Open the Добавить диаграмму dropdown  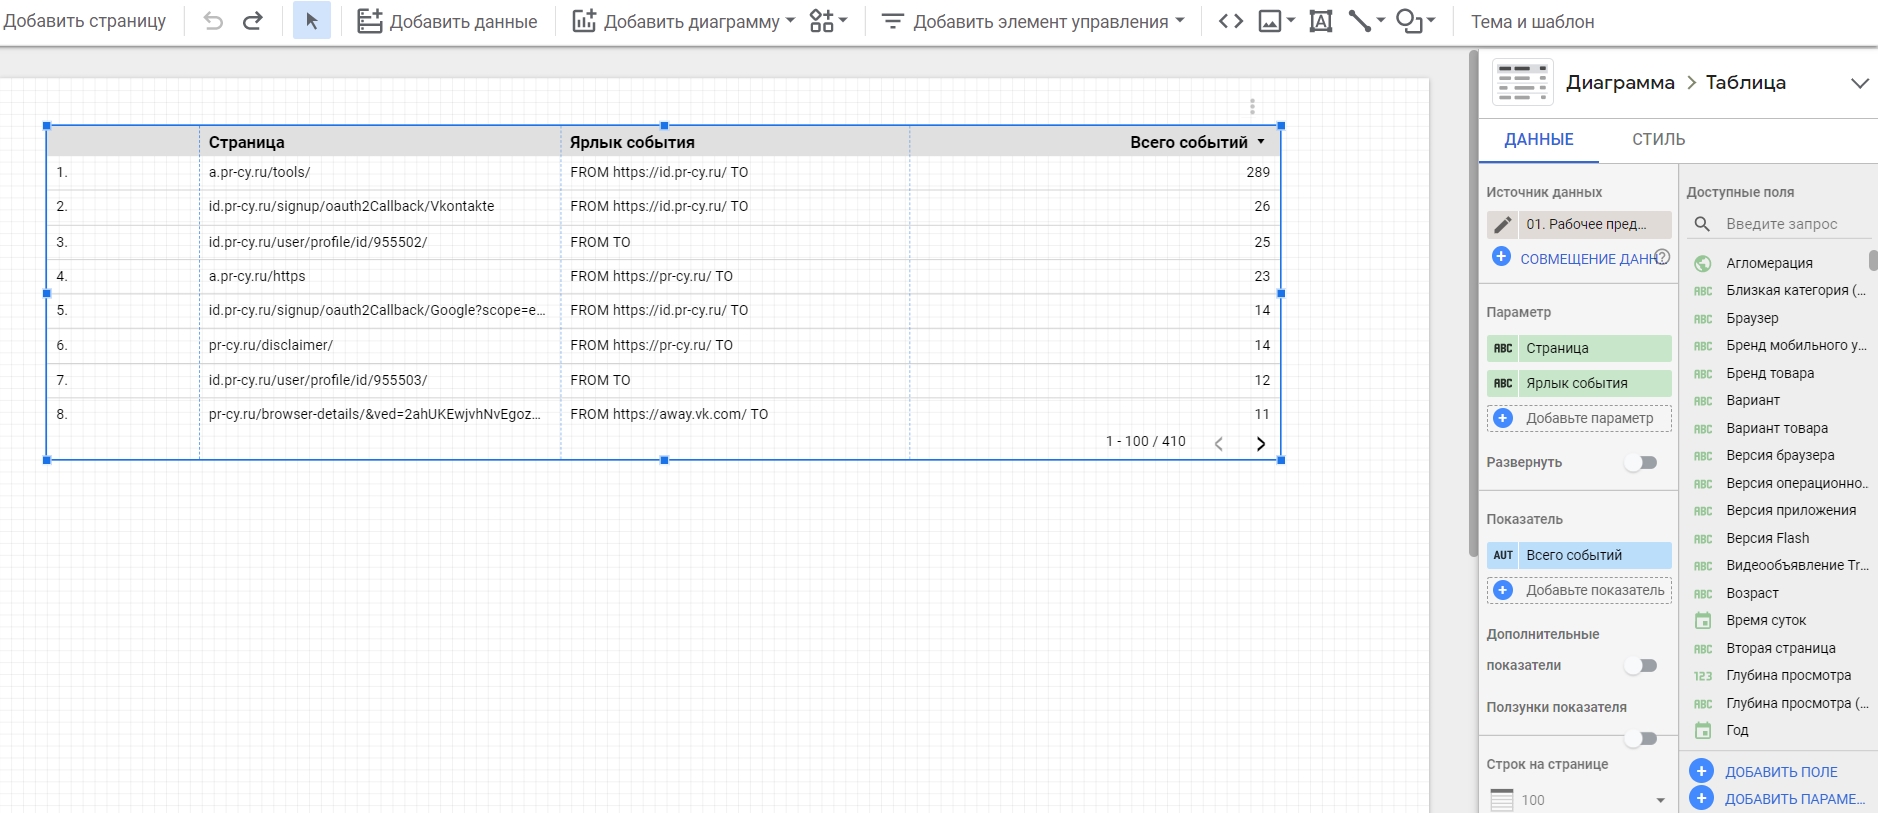683,21
